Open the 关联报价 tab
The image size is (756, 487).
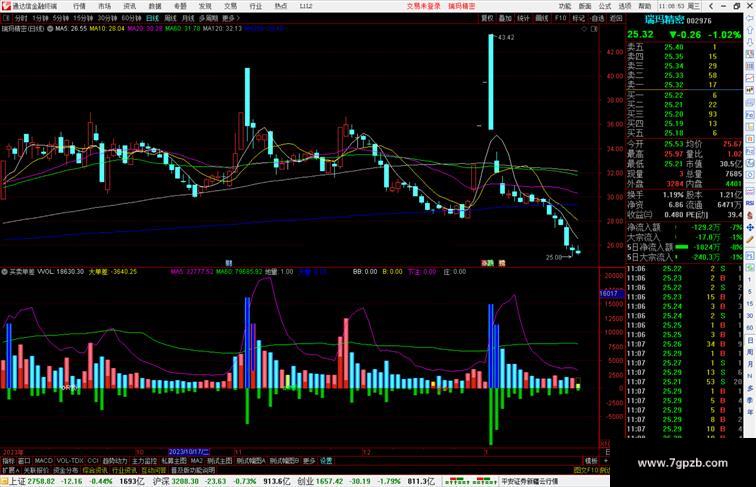36,470
